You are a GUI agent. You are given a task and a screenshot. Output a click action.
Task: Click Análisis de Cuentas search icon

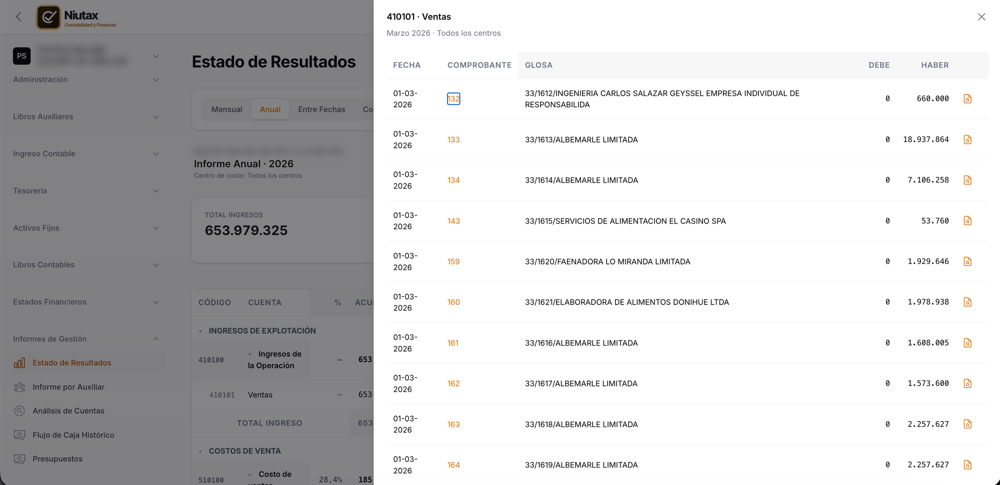click(x=20, y=411)
